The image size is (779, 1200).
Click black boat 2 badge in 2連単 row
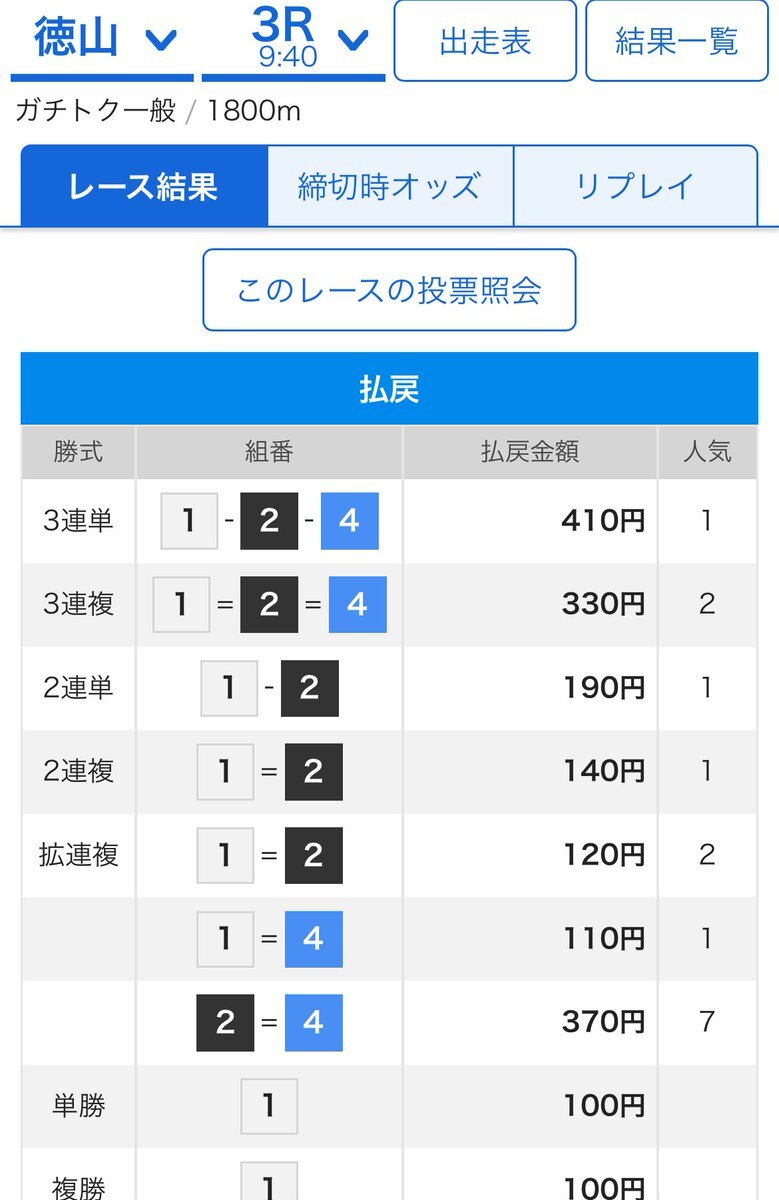tap(309, 688)
